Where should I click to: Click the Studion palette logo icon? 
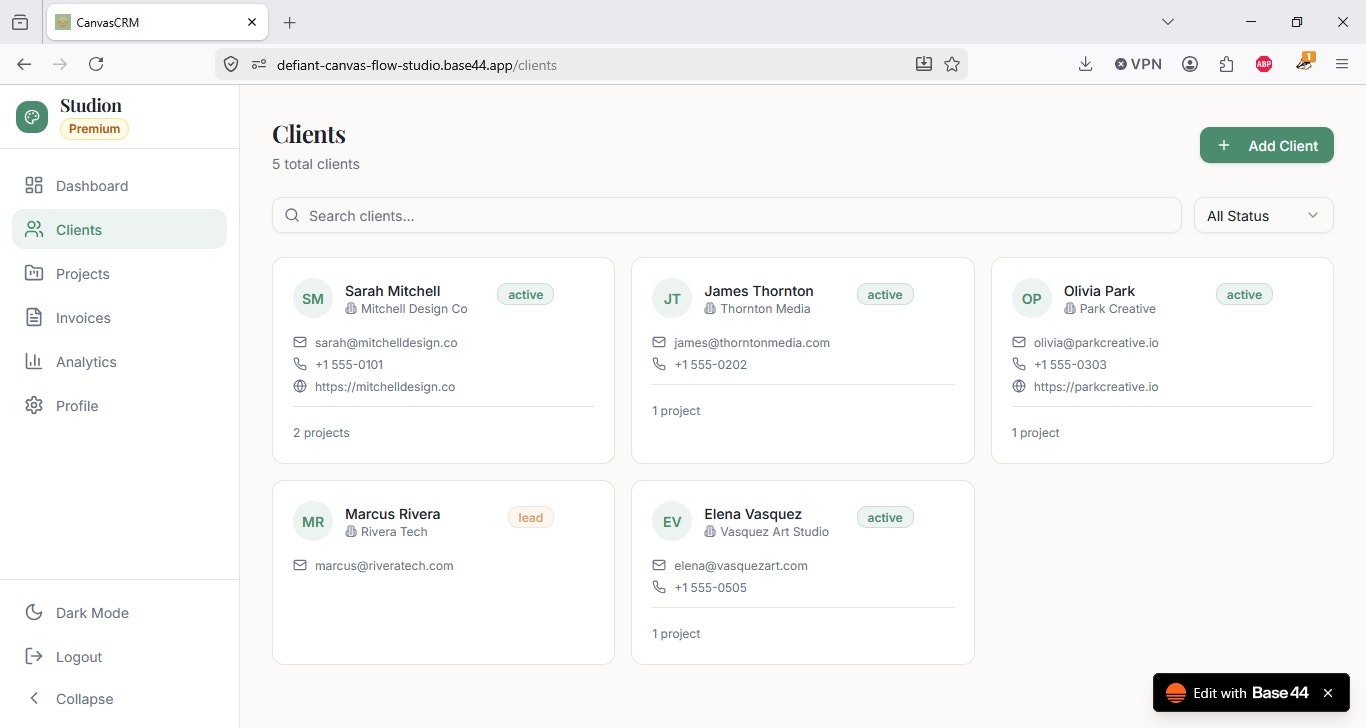[x=32, y=117]
